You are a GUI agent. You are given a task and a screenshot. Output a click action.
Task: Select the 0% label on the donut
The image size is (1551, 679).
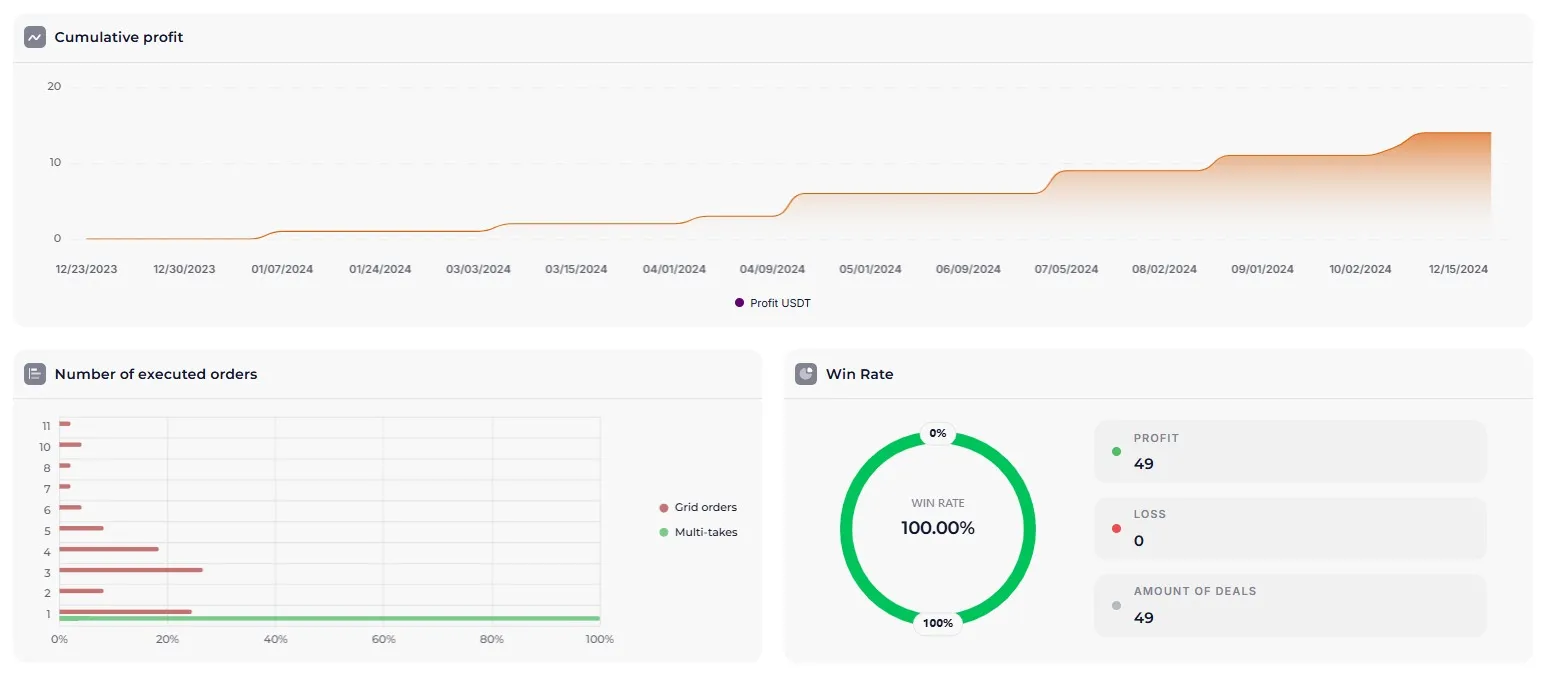[x=937, y=434]
